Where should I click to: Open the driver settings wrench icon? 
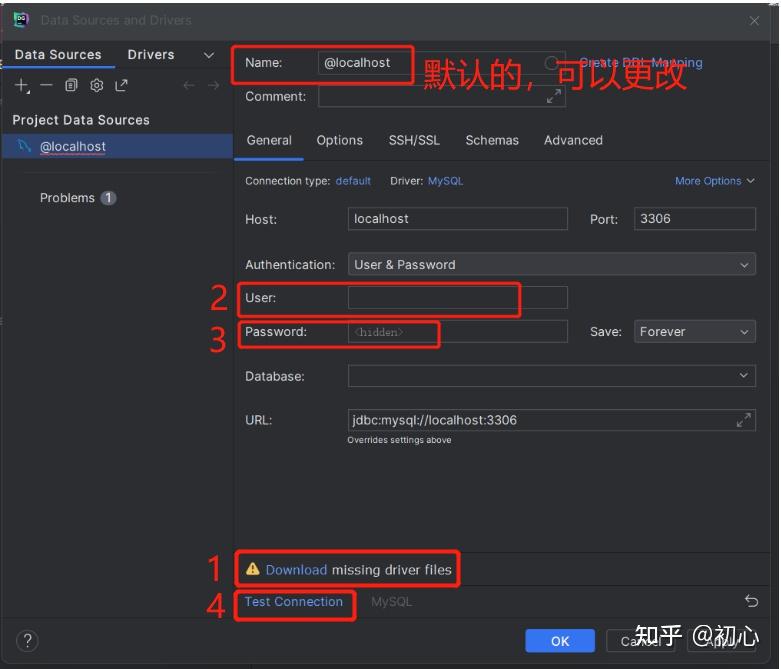click(96, 86)
